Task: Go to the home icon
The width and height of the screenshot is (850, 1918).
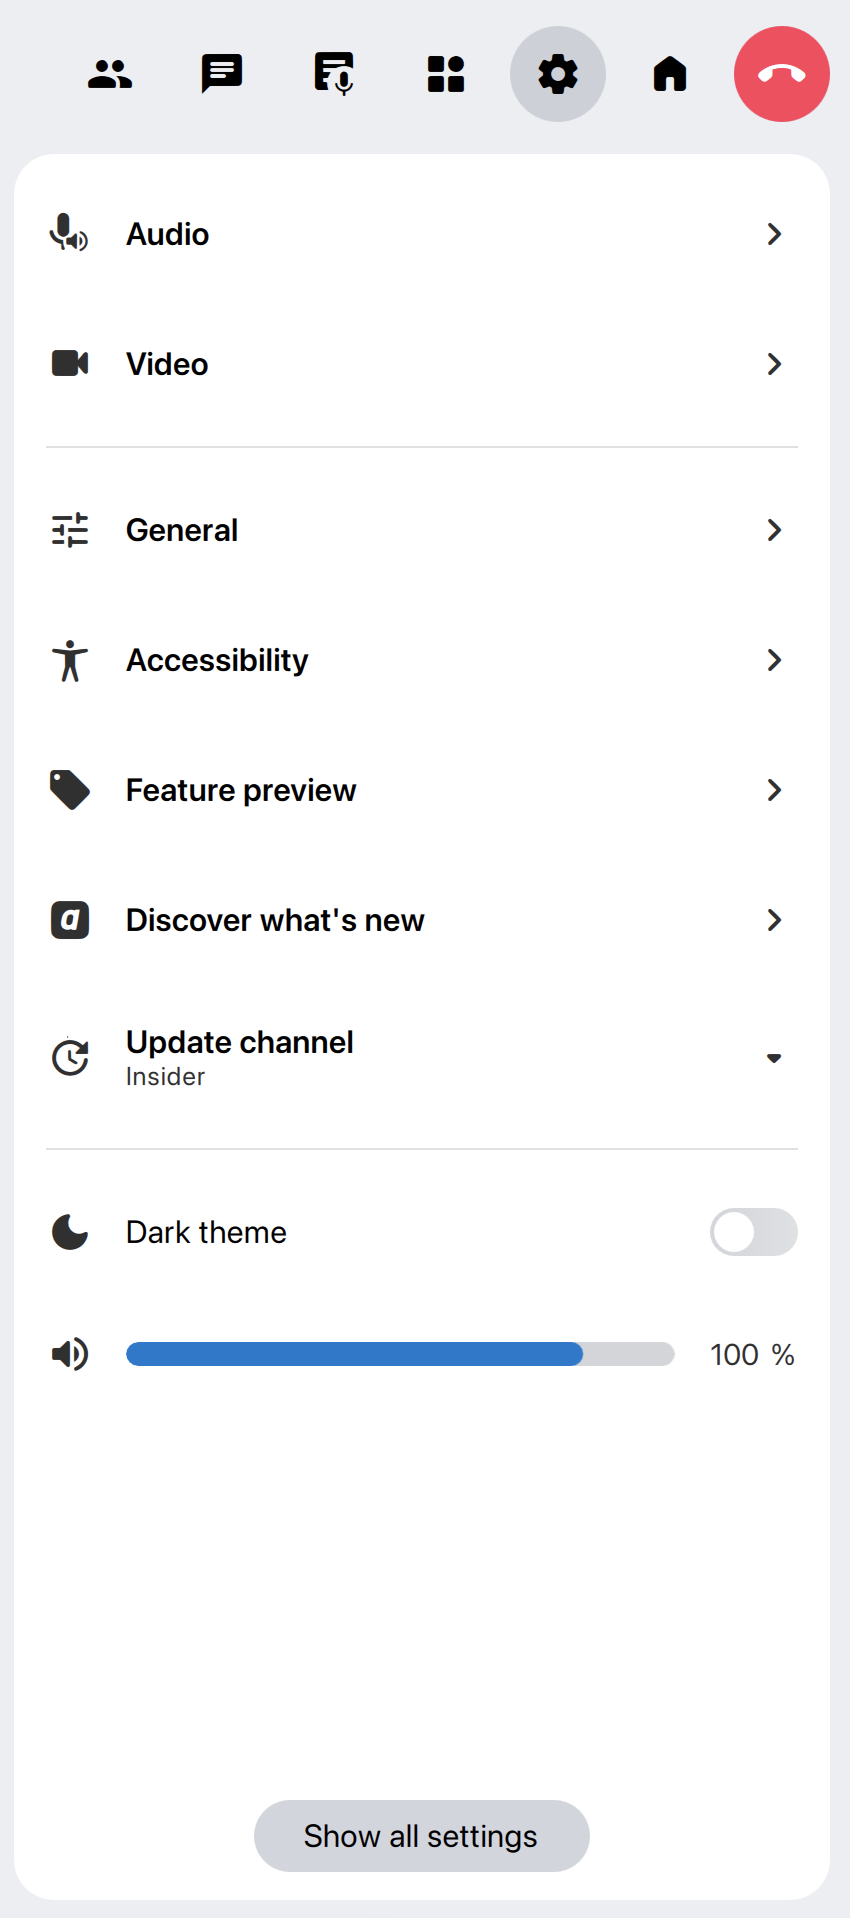Action: (x=670, y=74)
